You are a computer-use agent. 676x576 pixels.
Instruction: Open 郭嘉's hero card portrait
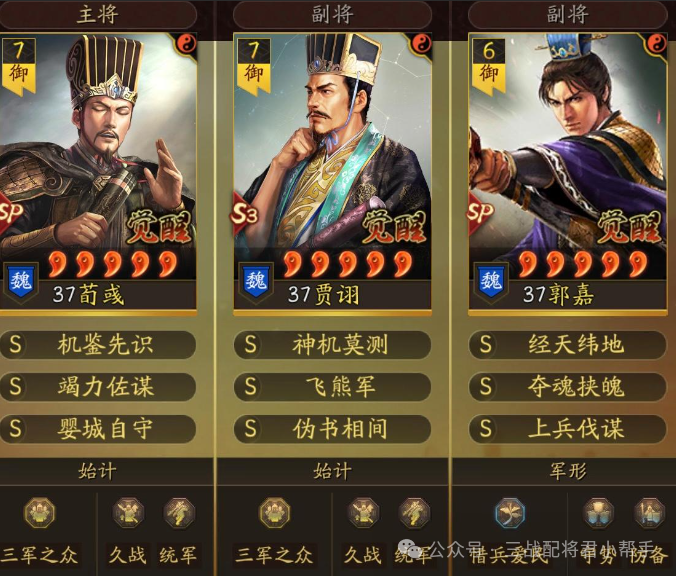coord(567,171)
